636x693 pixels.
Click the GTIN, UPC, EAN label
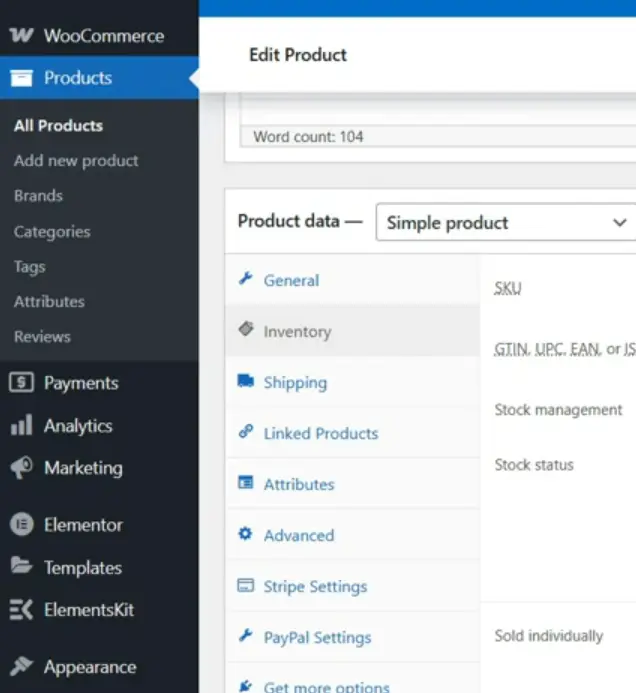565,349
